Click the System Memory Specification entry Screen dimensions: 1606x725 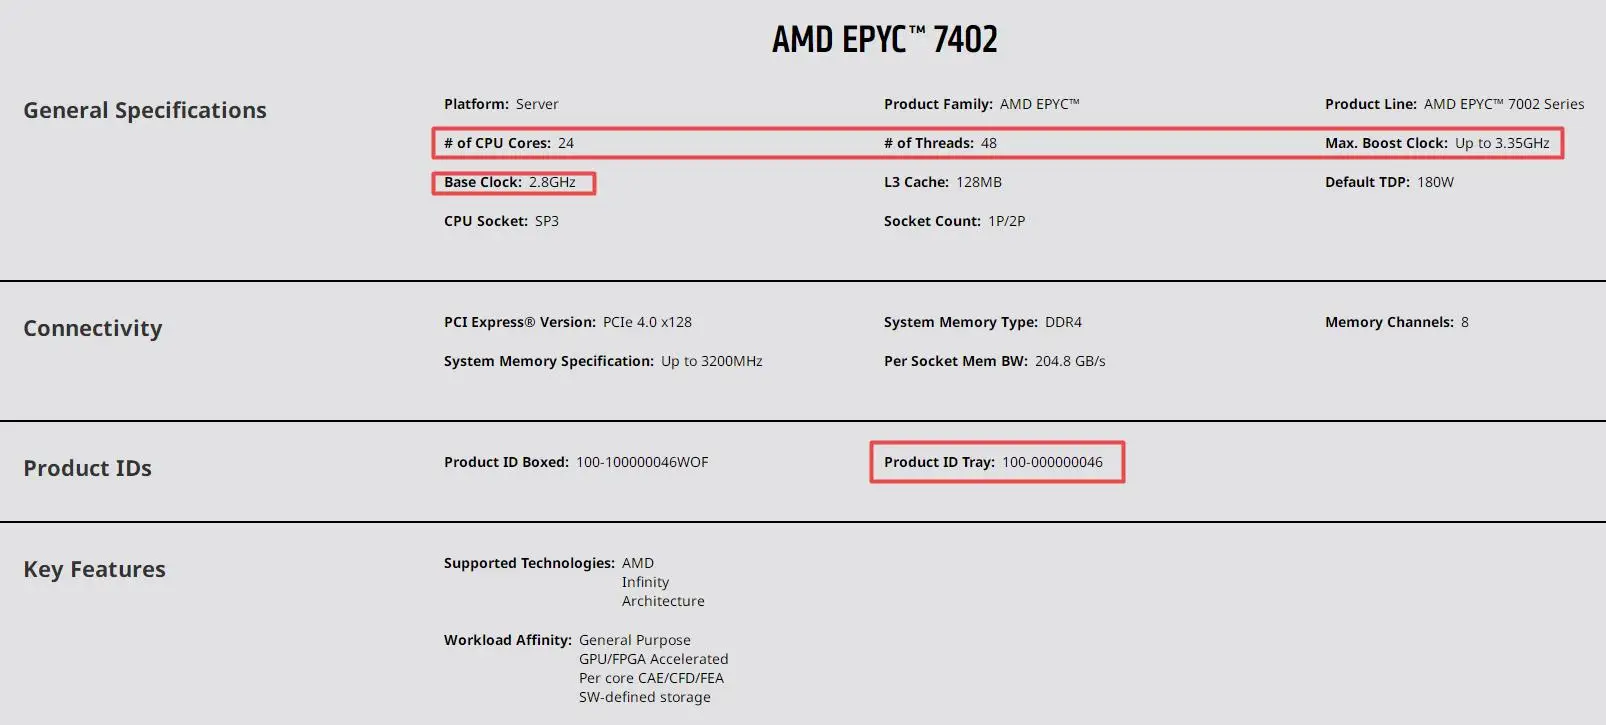[603, 361]
